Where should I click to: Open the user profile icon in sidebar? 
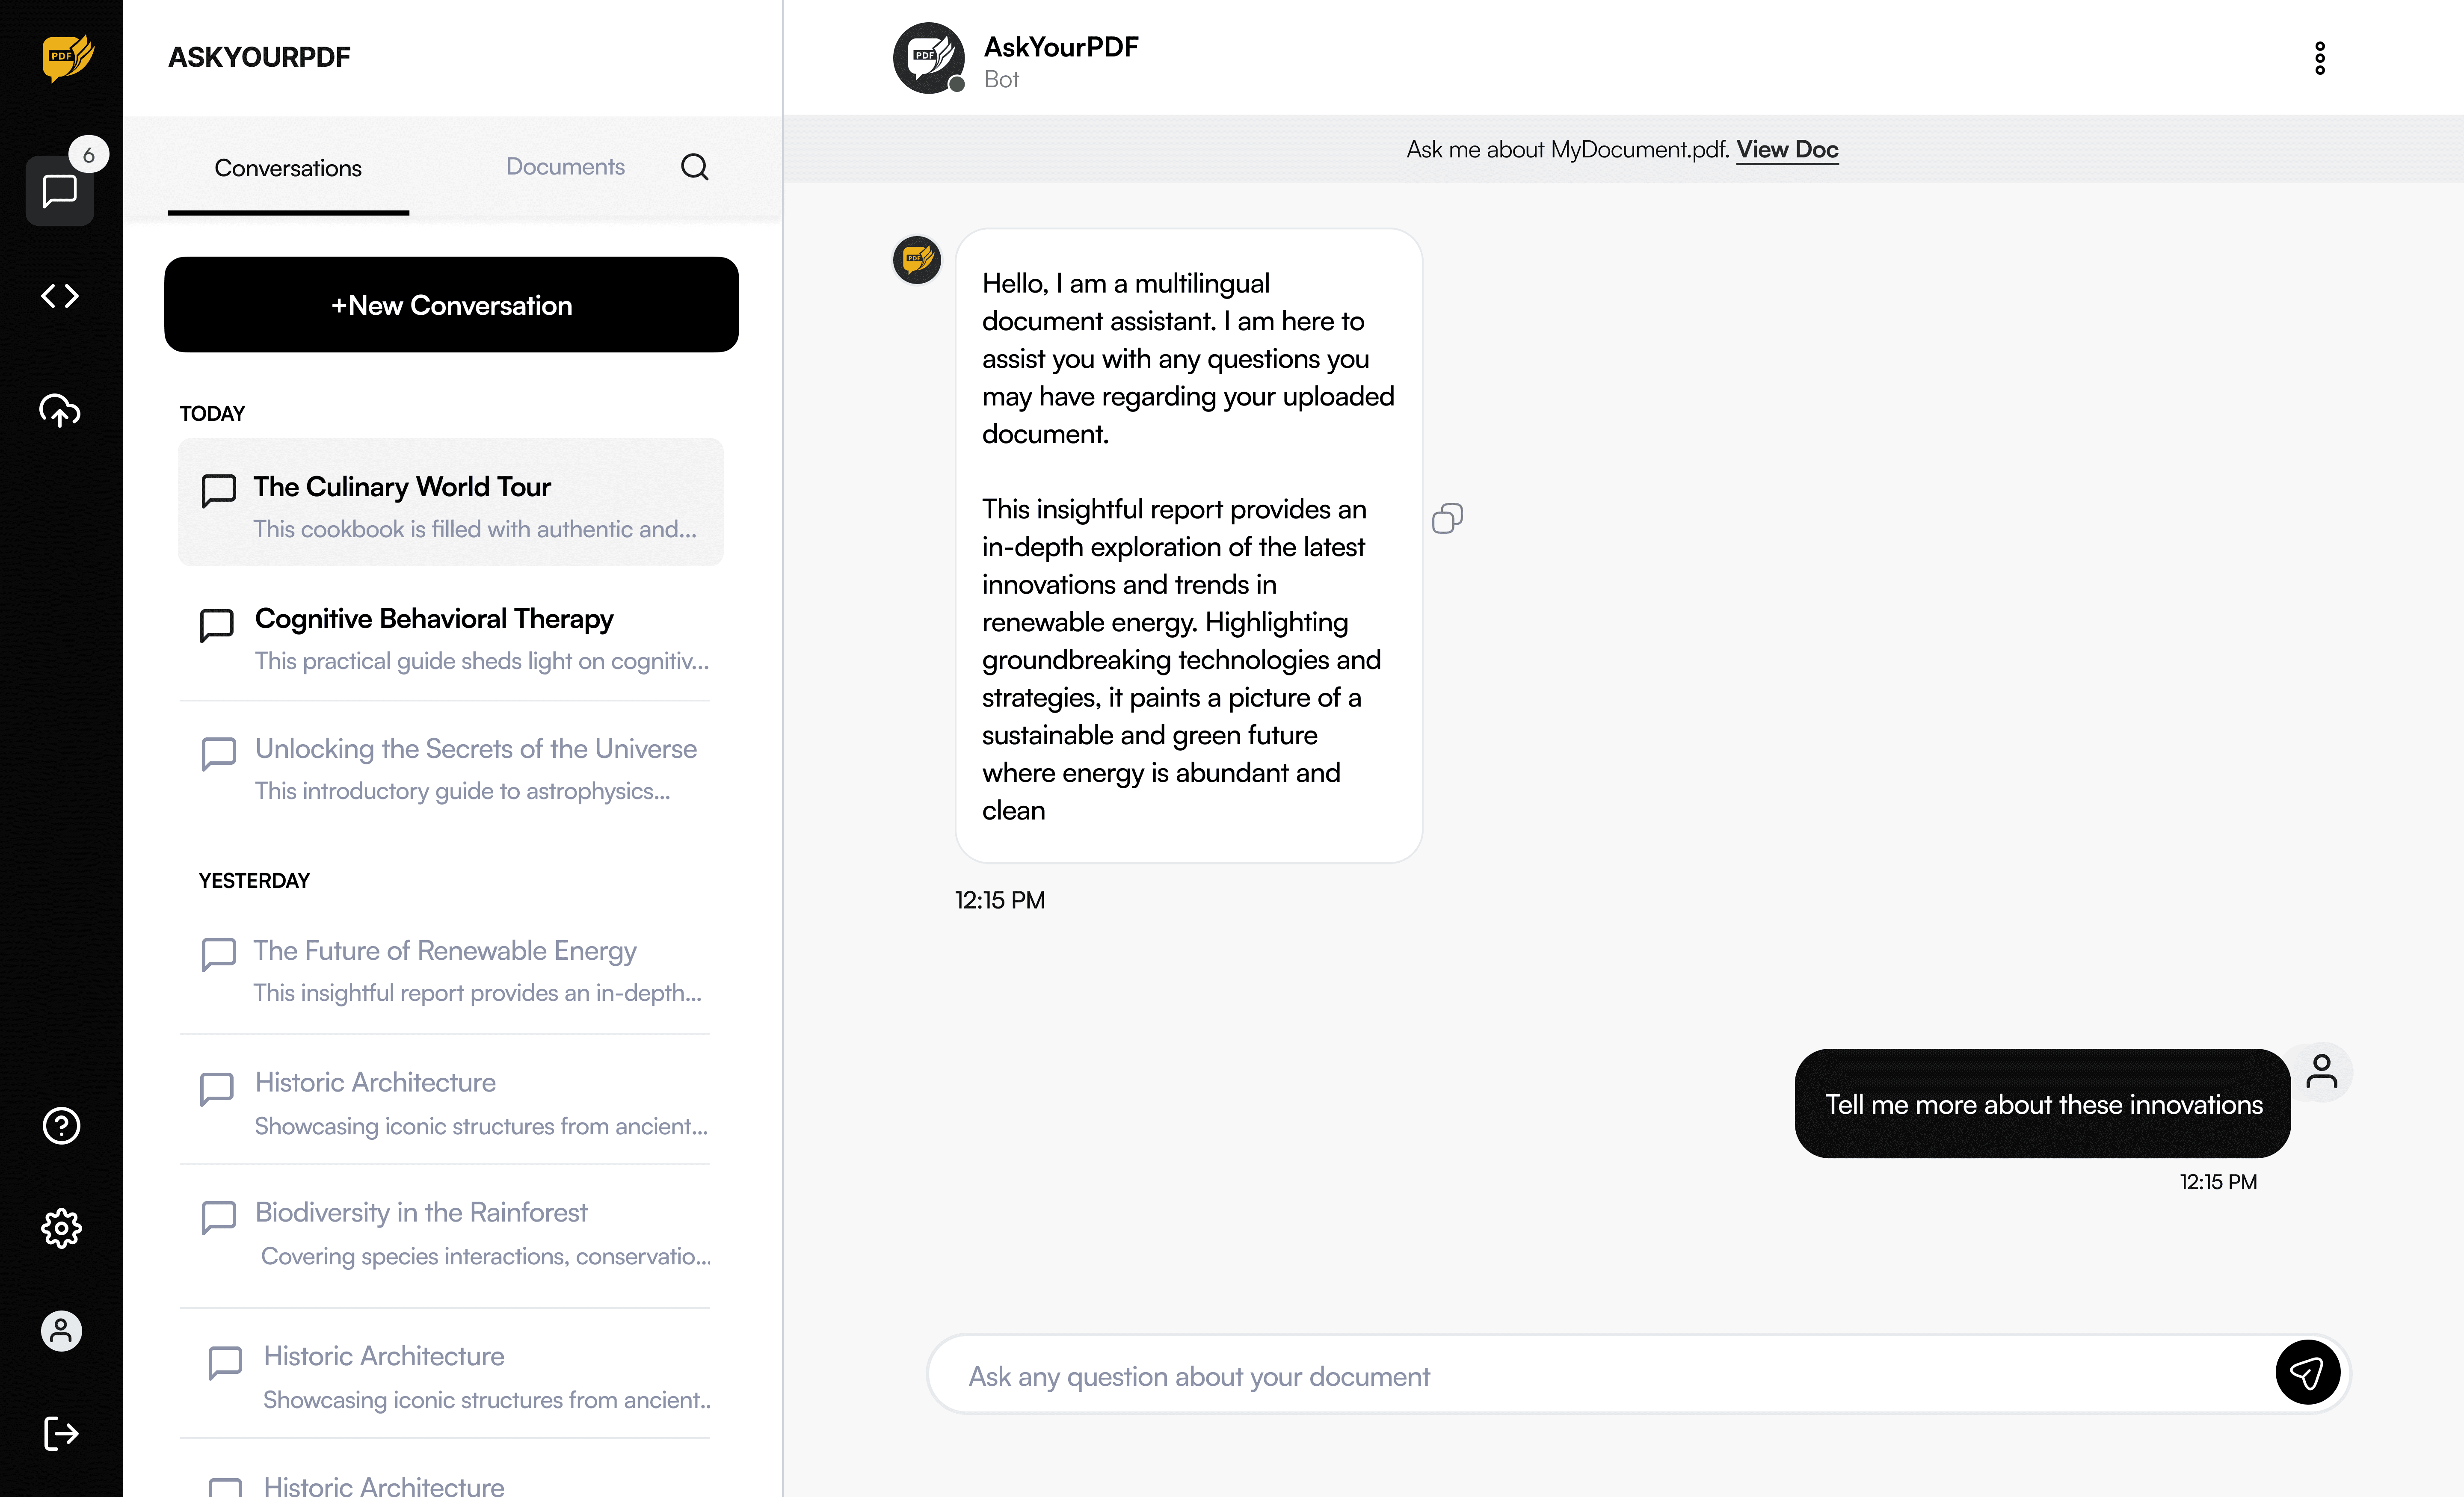61,1331
